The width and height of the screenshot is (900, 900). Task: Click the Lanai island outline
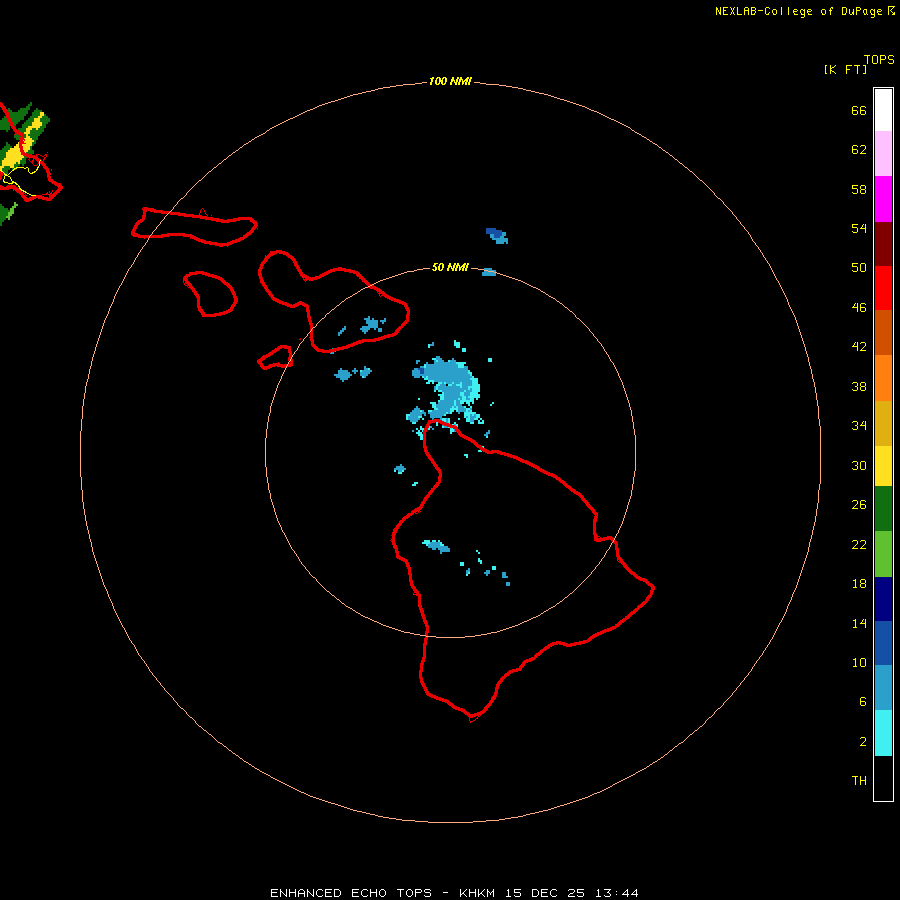(210, 293)
